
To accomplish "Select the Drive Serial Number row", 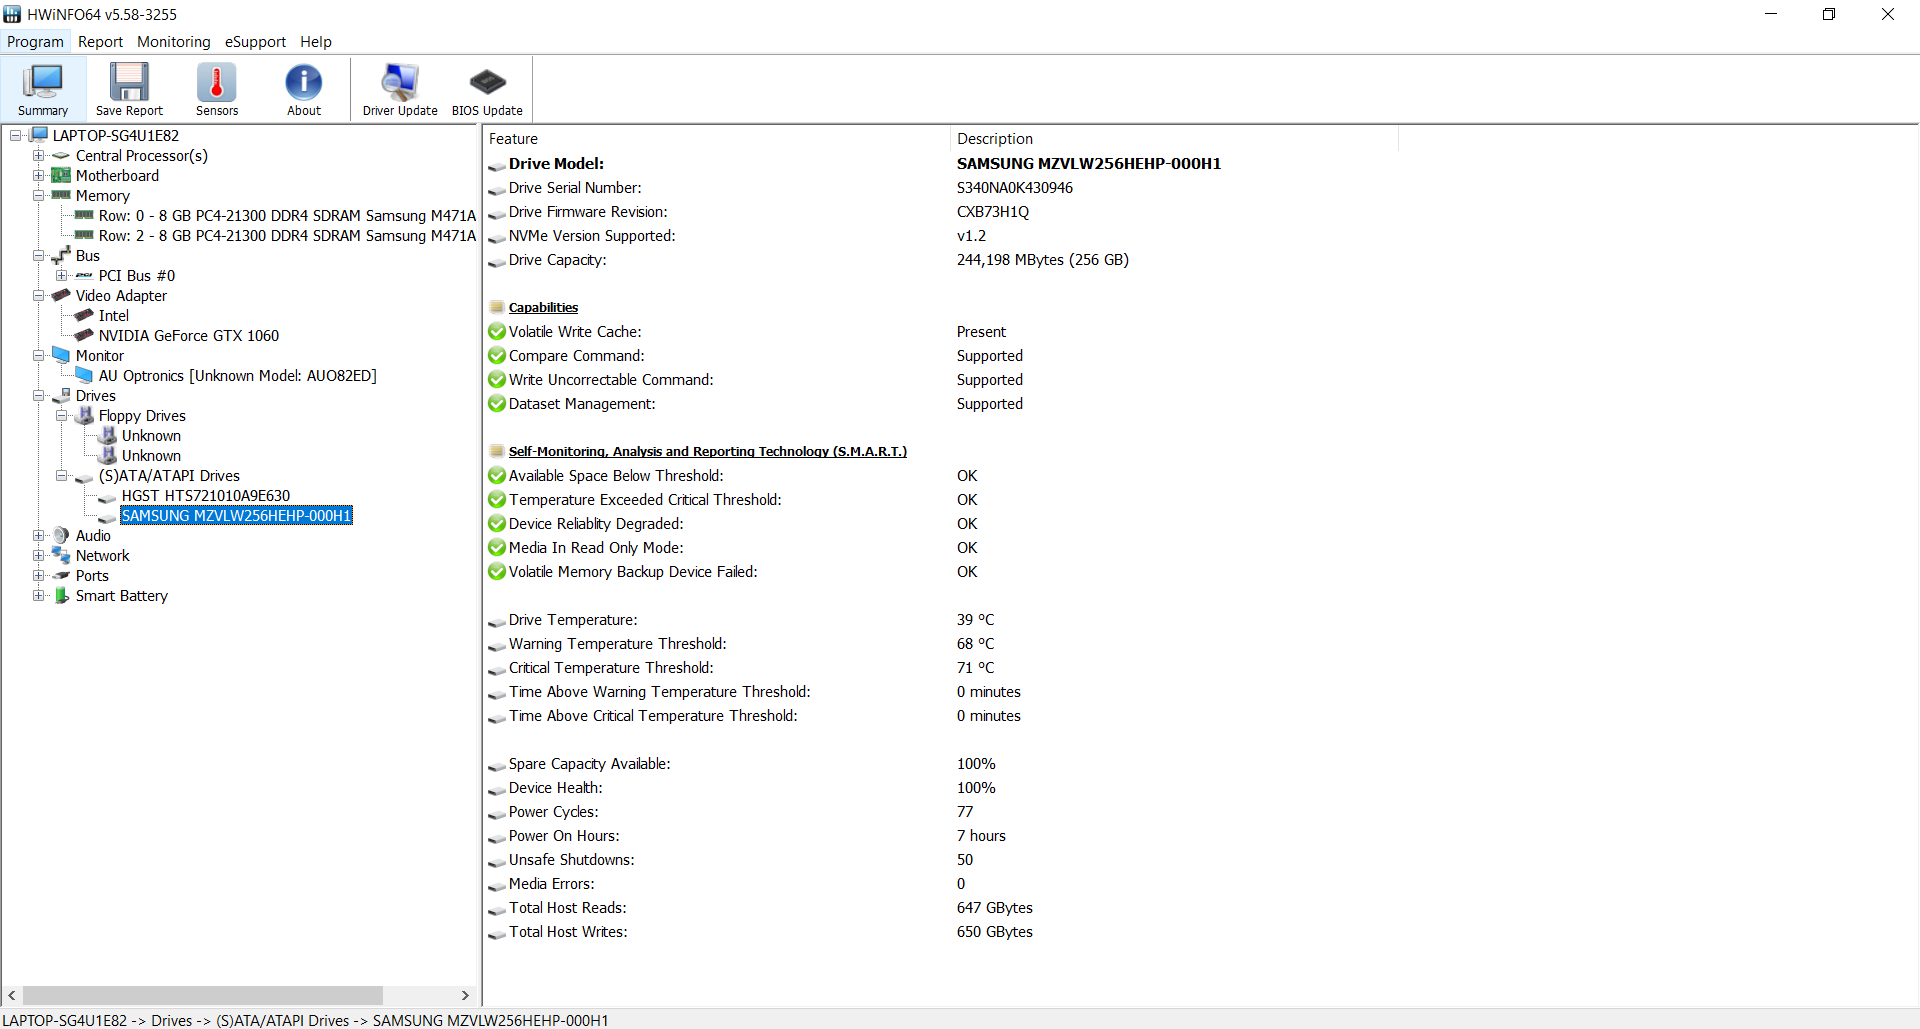I will 941,188.
